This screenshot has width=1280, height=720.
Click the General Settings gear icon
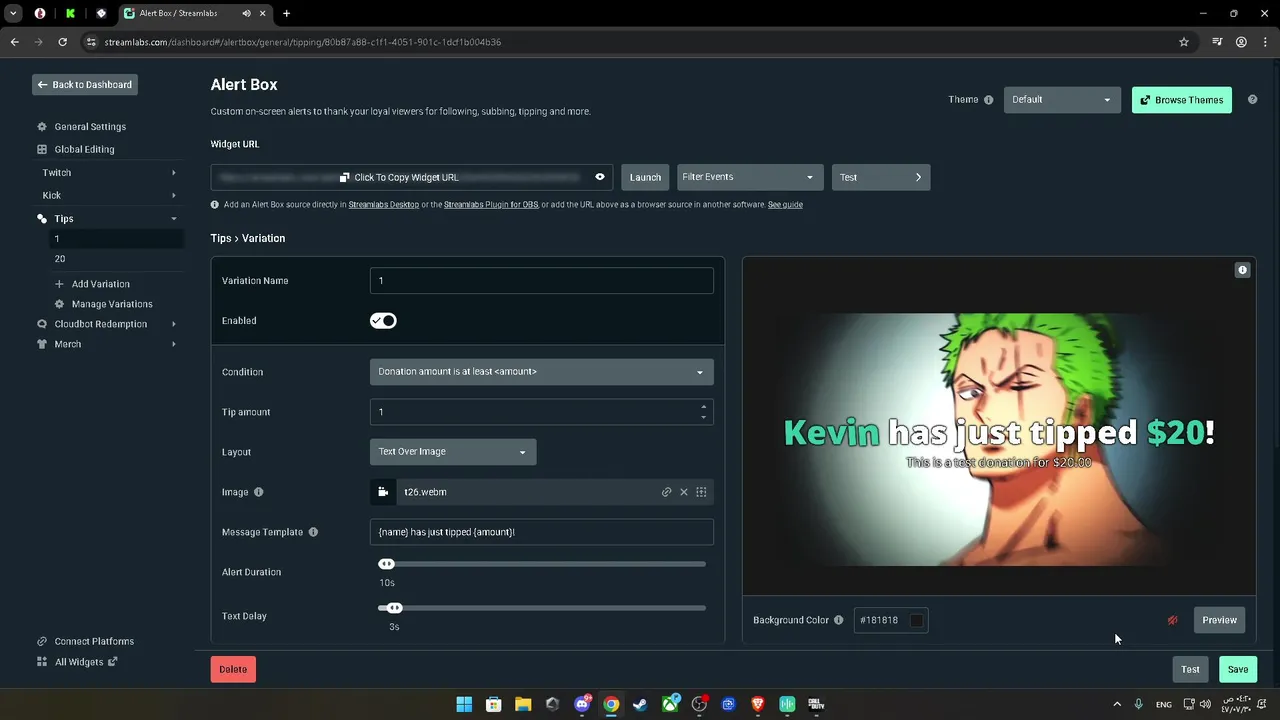coord(42,127)
